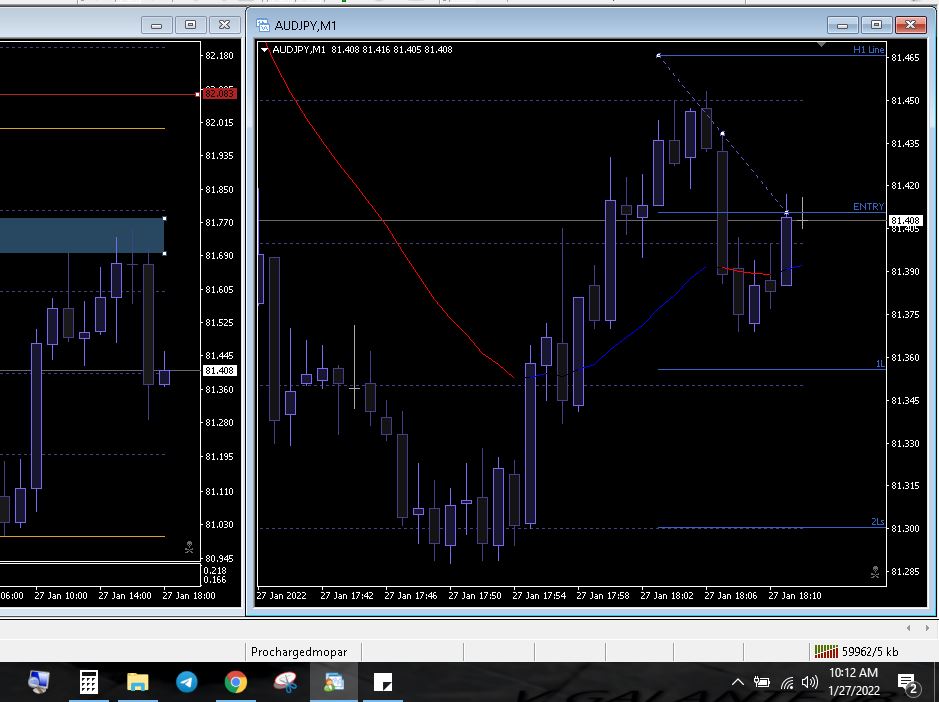Viewport: 939px width, 702px height.
Task: Click the left scroll arrow above status bar
Action: point(908,628)
